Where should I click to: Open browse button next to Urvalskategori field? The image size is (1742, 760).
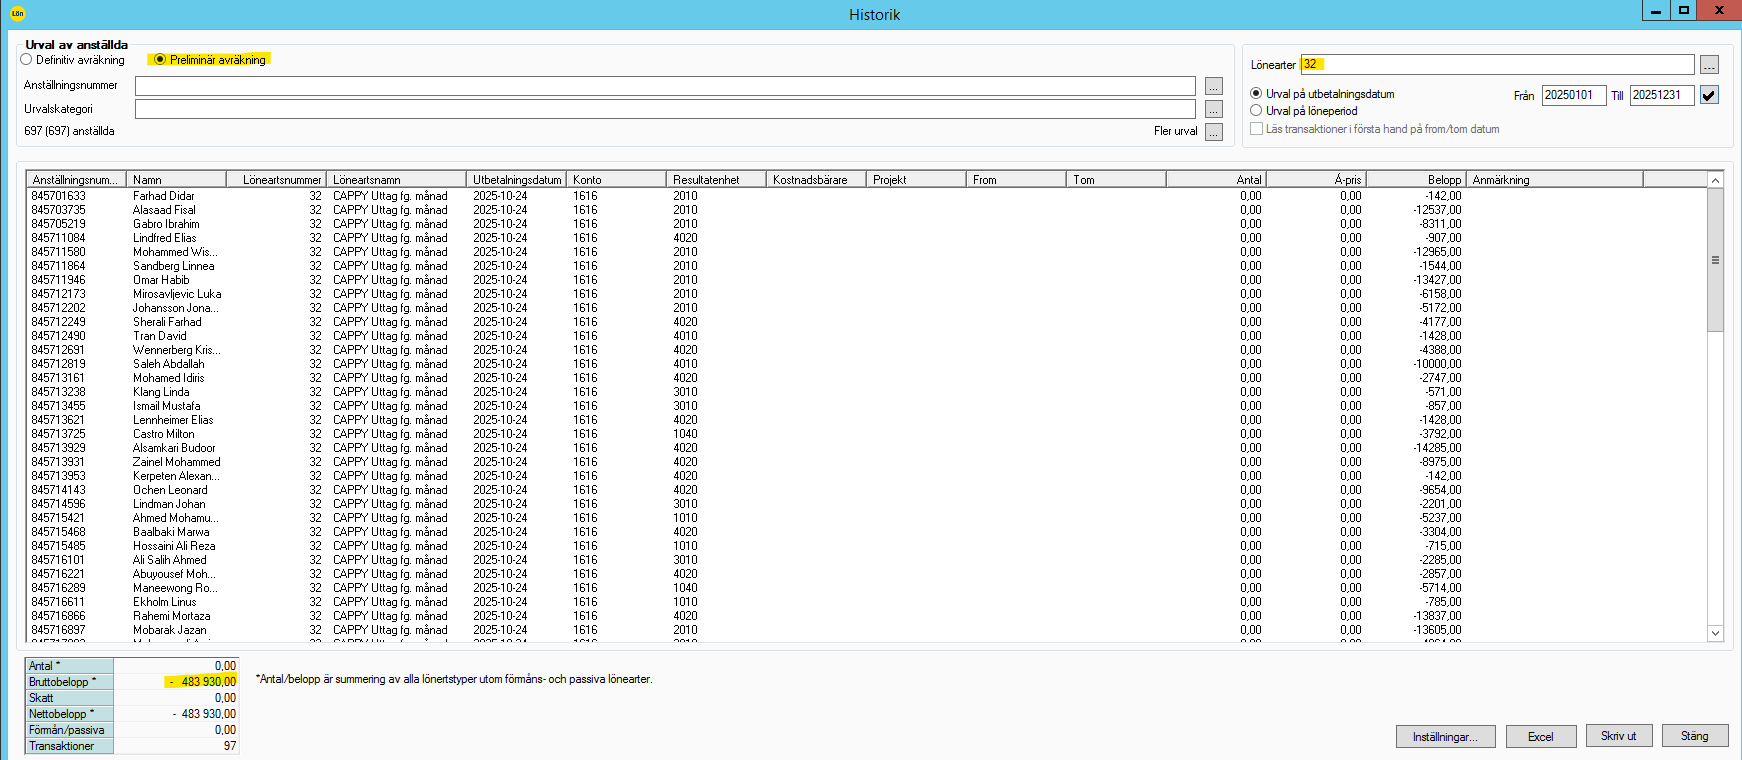[1213, 109]
